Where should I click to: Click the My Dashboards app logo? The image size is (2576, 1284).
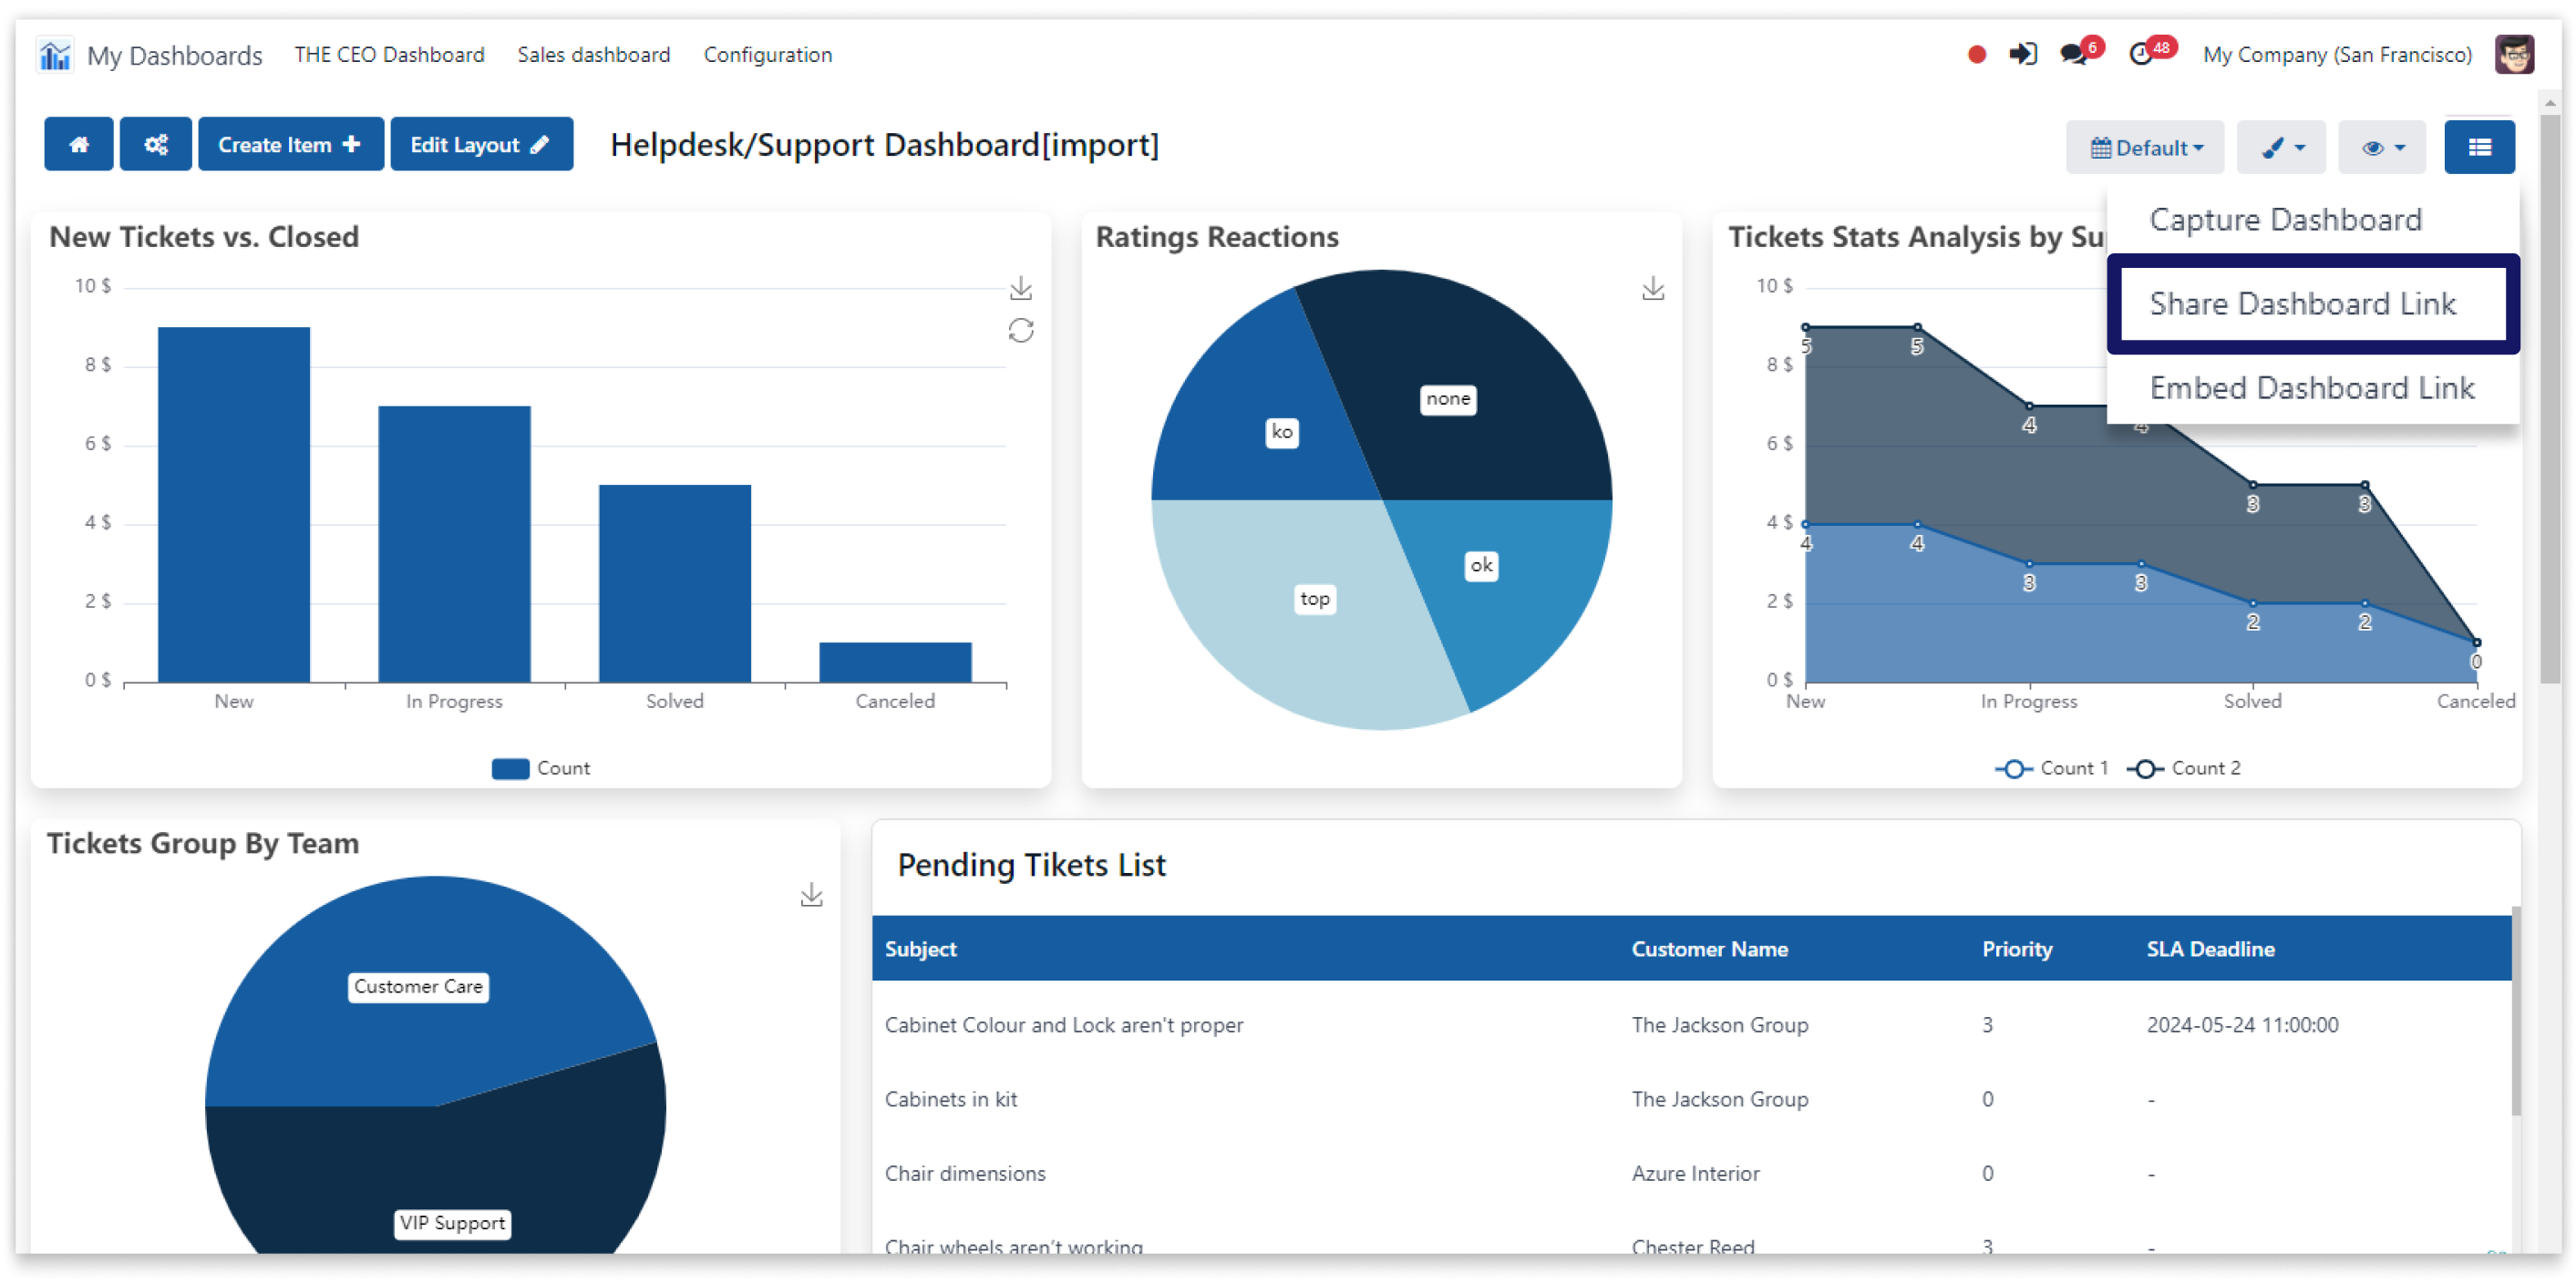(54, 54)
